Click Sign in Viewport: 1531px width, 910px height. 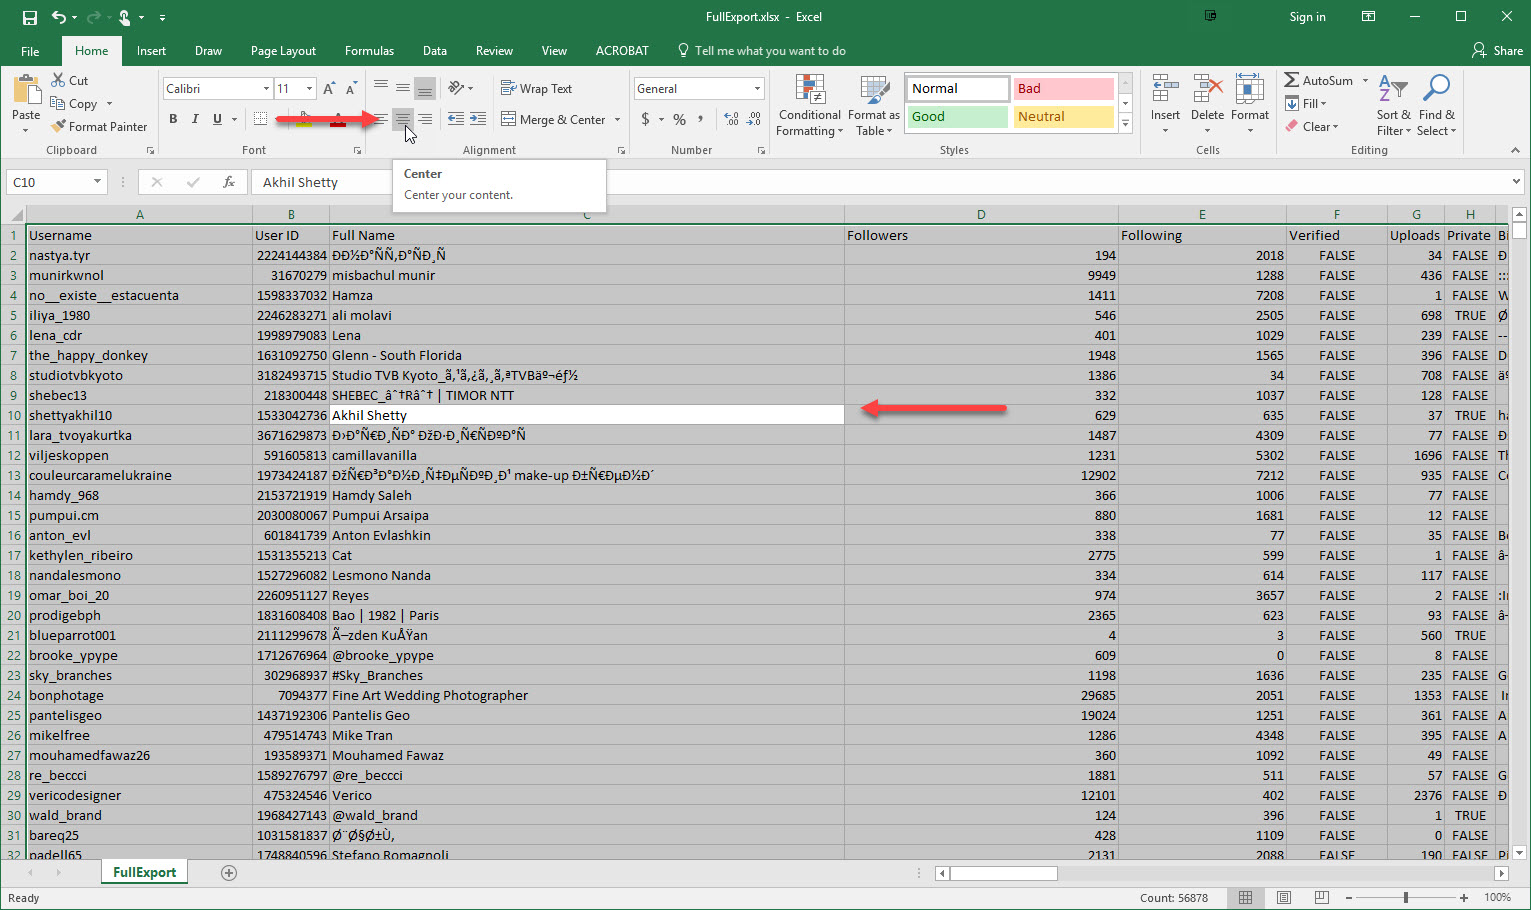click(1307, 17)
